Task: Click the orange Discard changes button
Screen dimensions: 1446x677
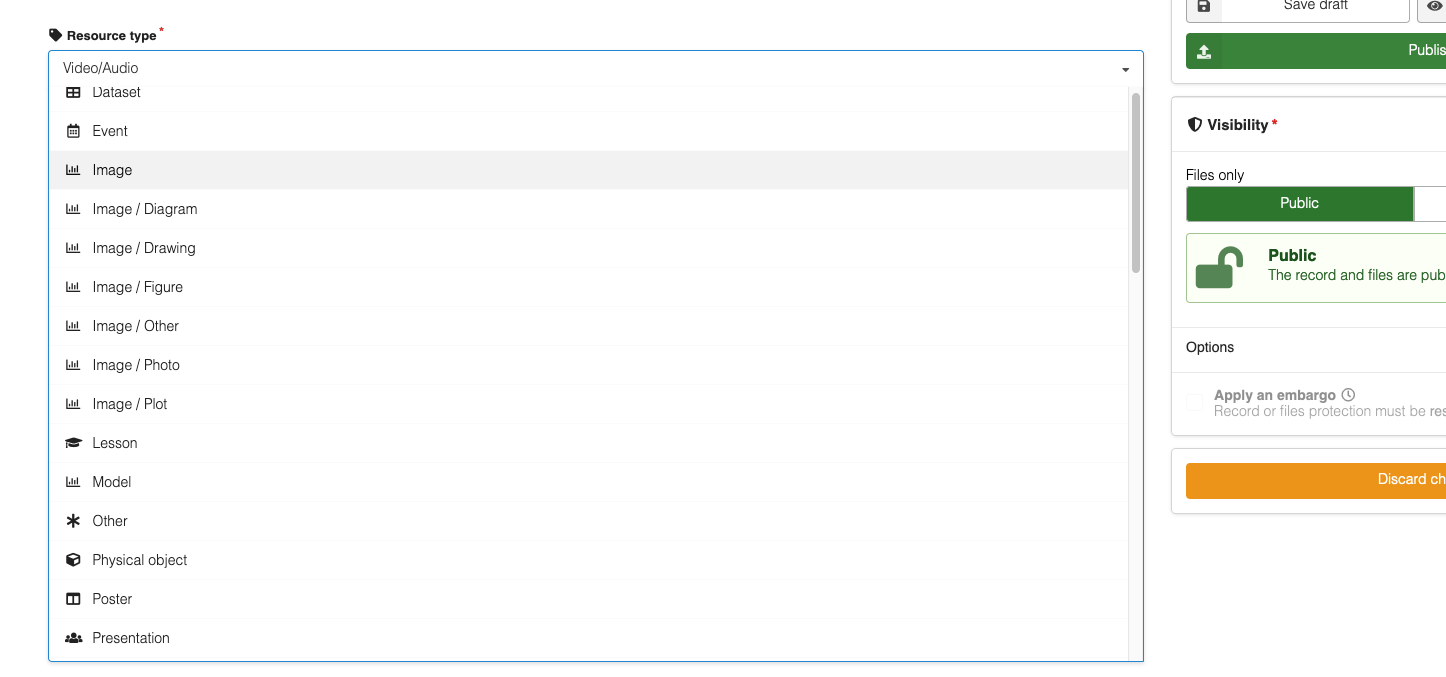Action: 1315,480
